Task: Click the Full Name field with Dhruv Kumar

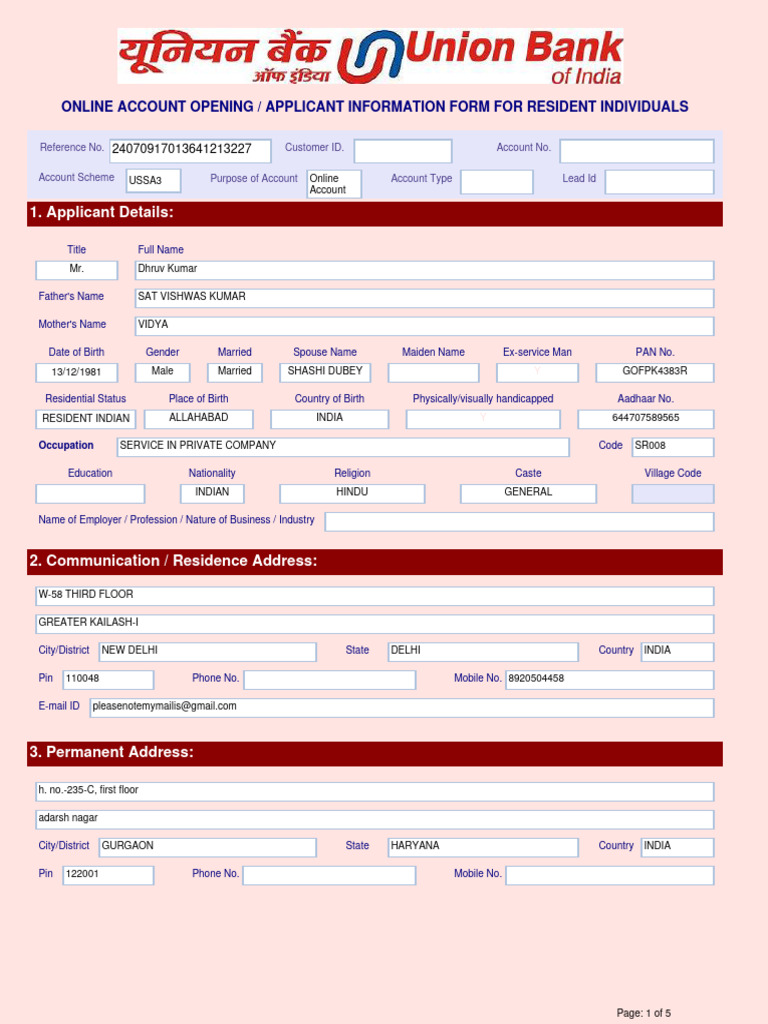Action: tap(424, 270)
